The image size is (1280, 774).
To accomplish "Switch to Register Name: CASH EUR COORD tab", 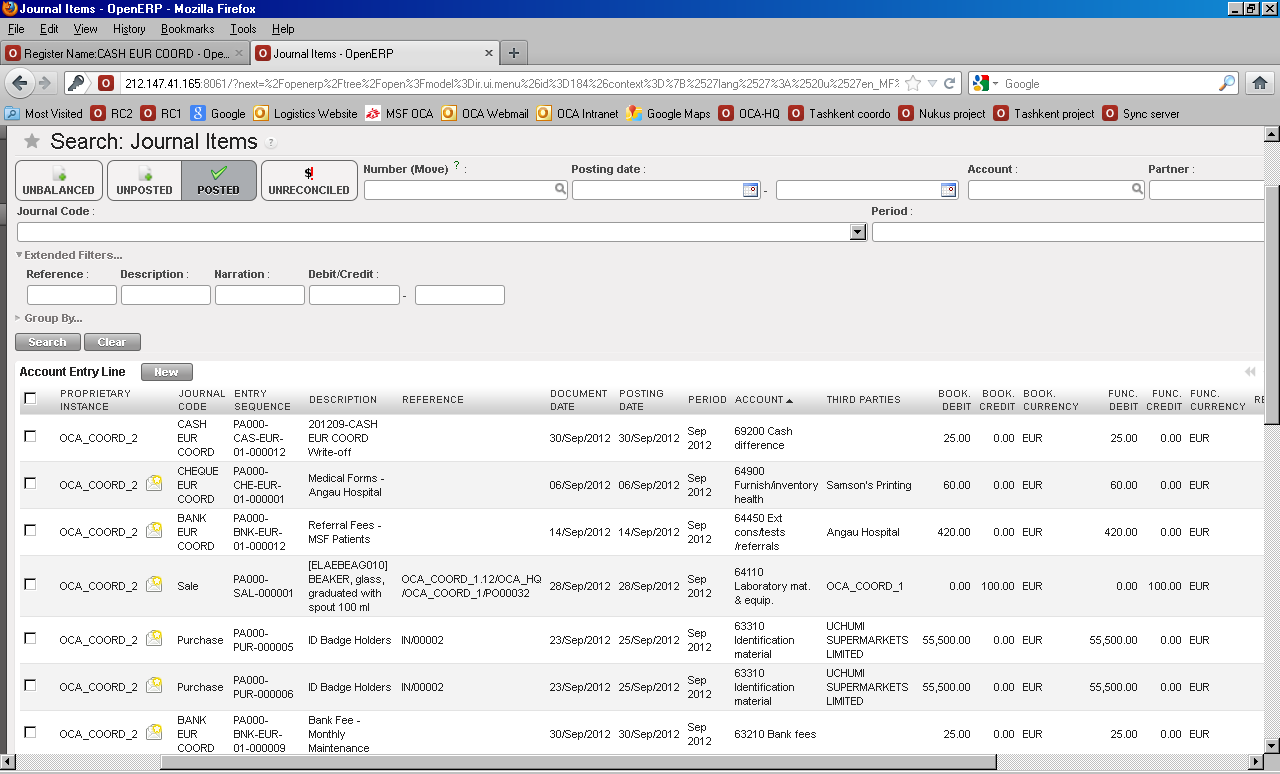I will coord(125,53).
